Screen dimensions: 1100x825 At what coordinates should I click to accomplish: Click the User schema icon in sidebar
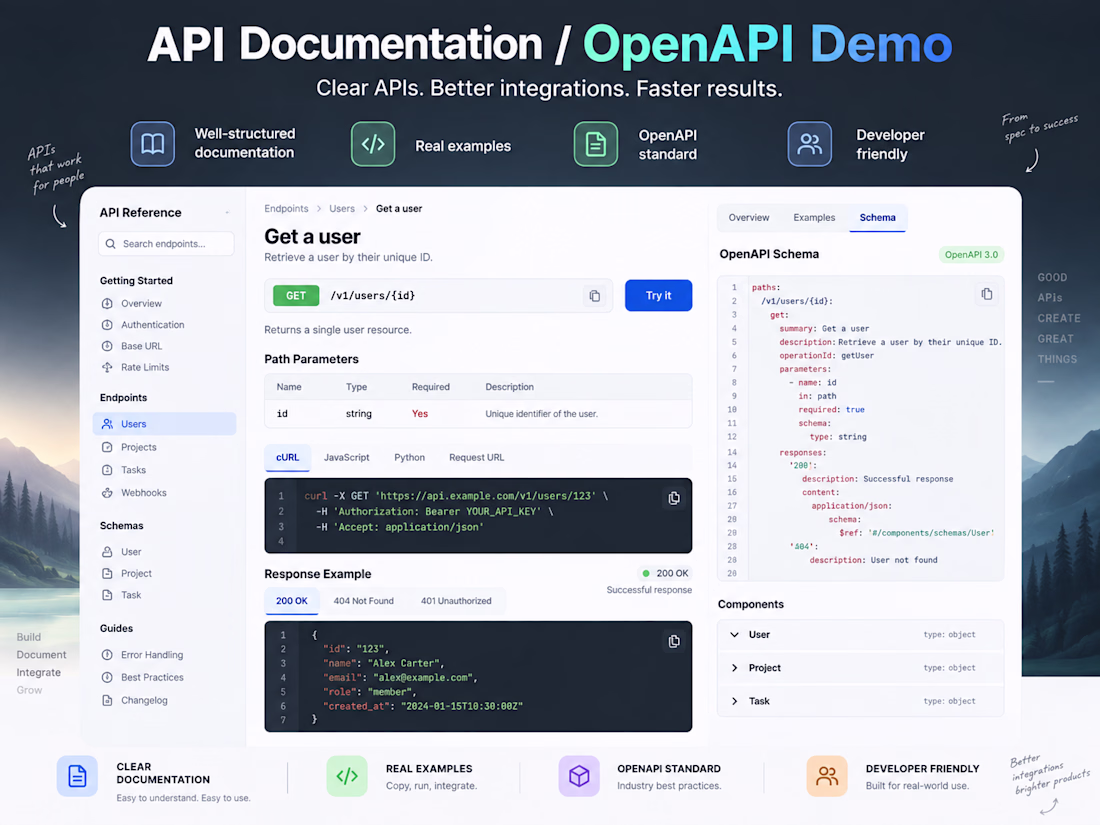click(x=107, y=552)
